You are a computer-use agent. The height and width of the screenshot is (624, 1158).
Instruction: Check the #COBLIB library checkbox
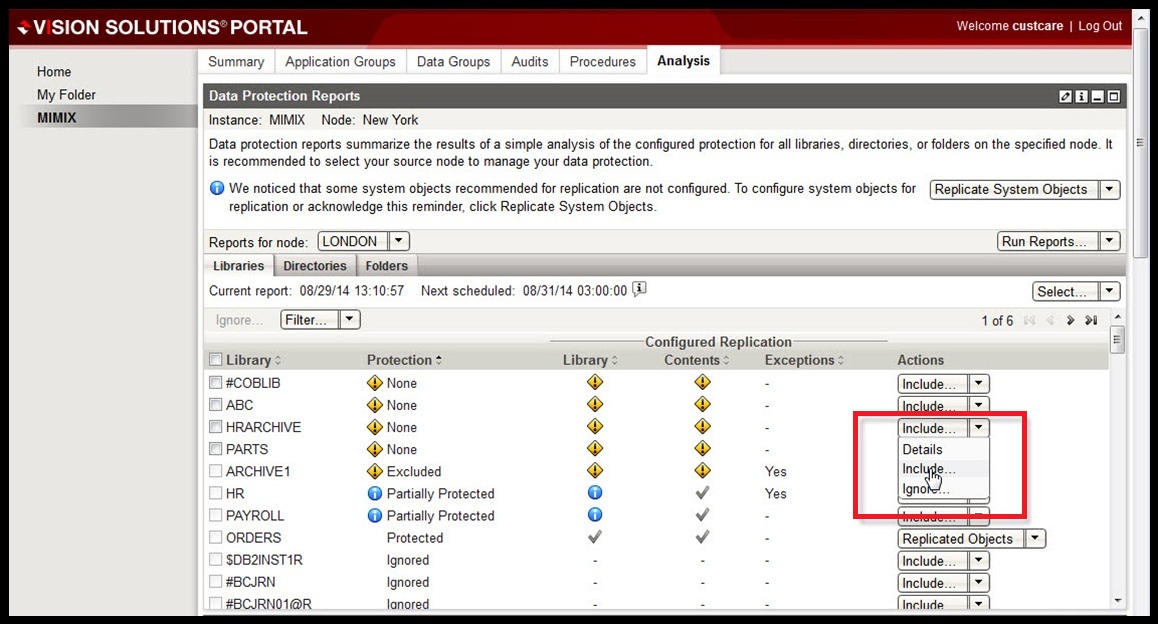[x=215, y=383]
